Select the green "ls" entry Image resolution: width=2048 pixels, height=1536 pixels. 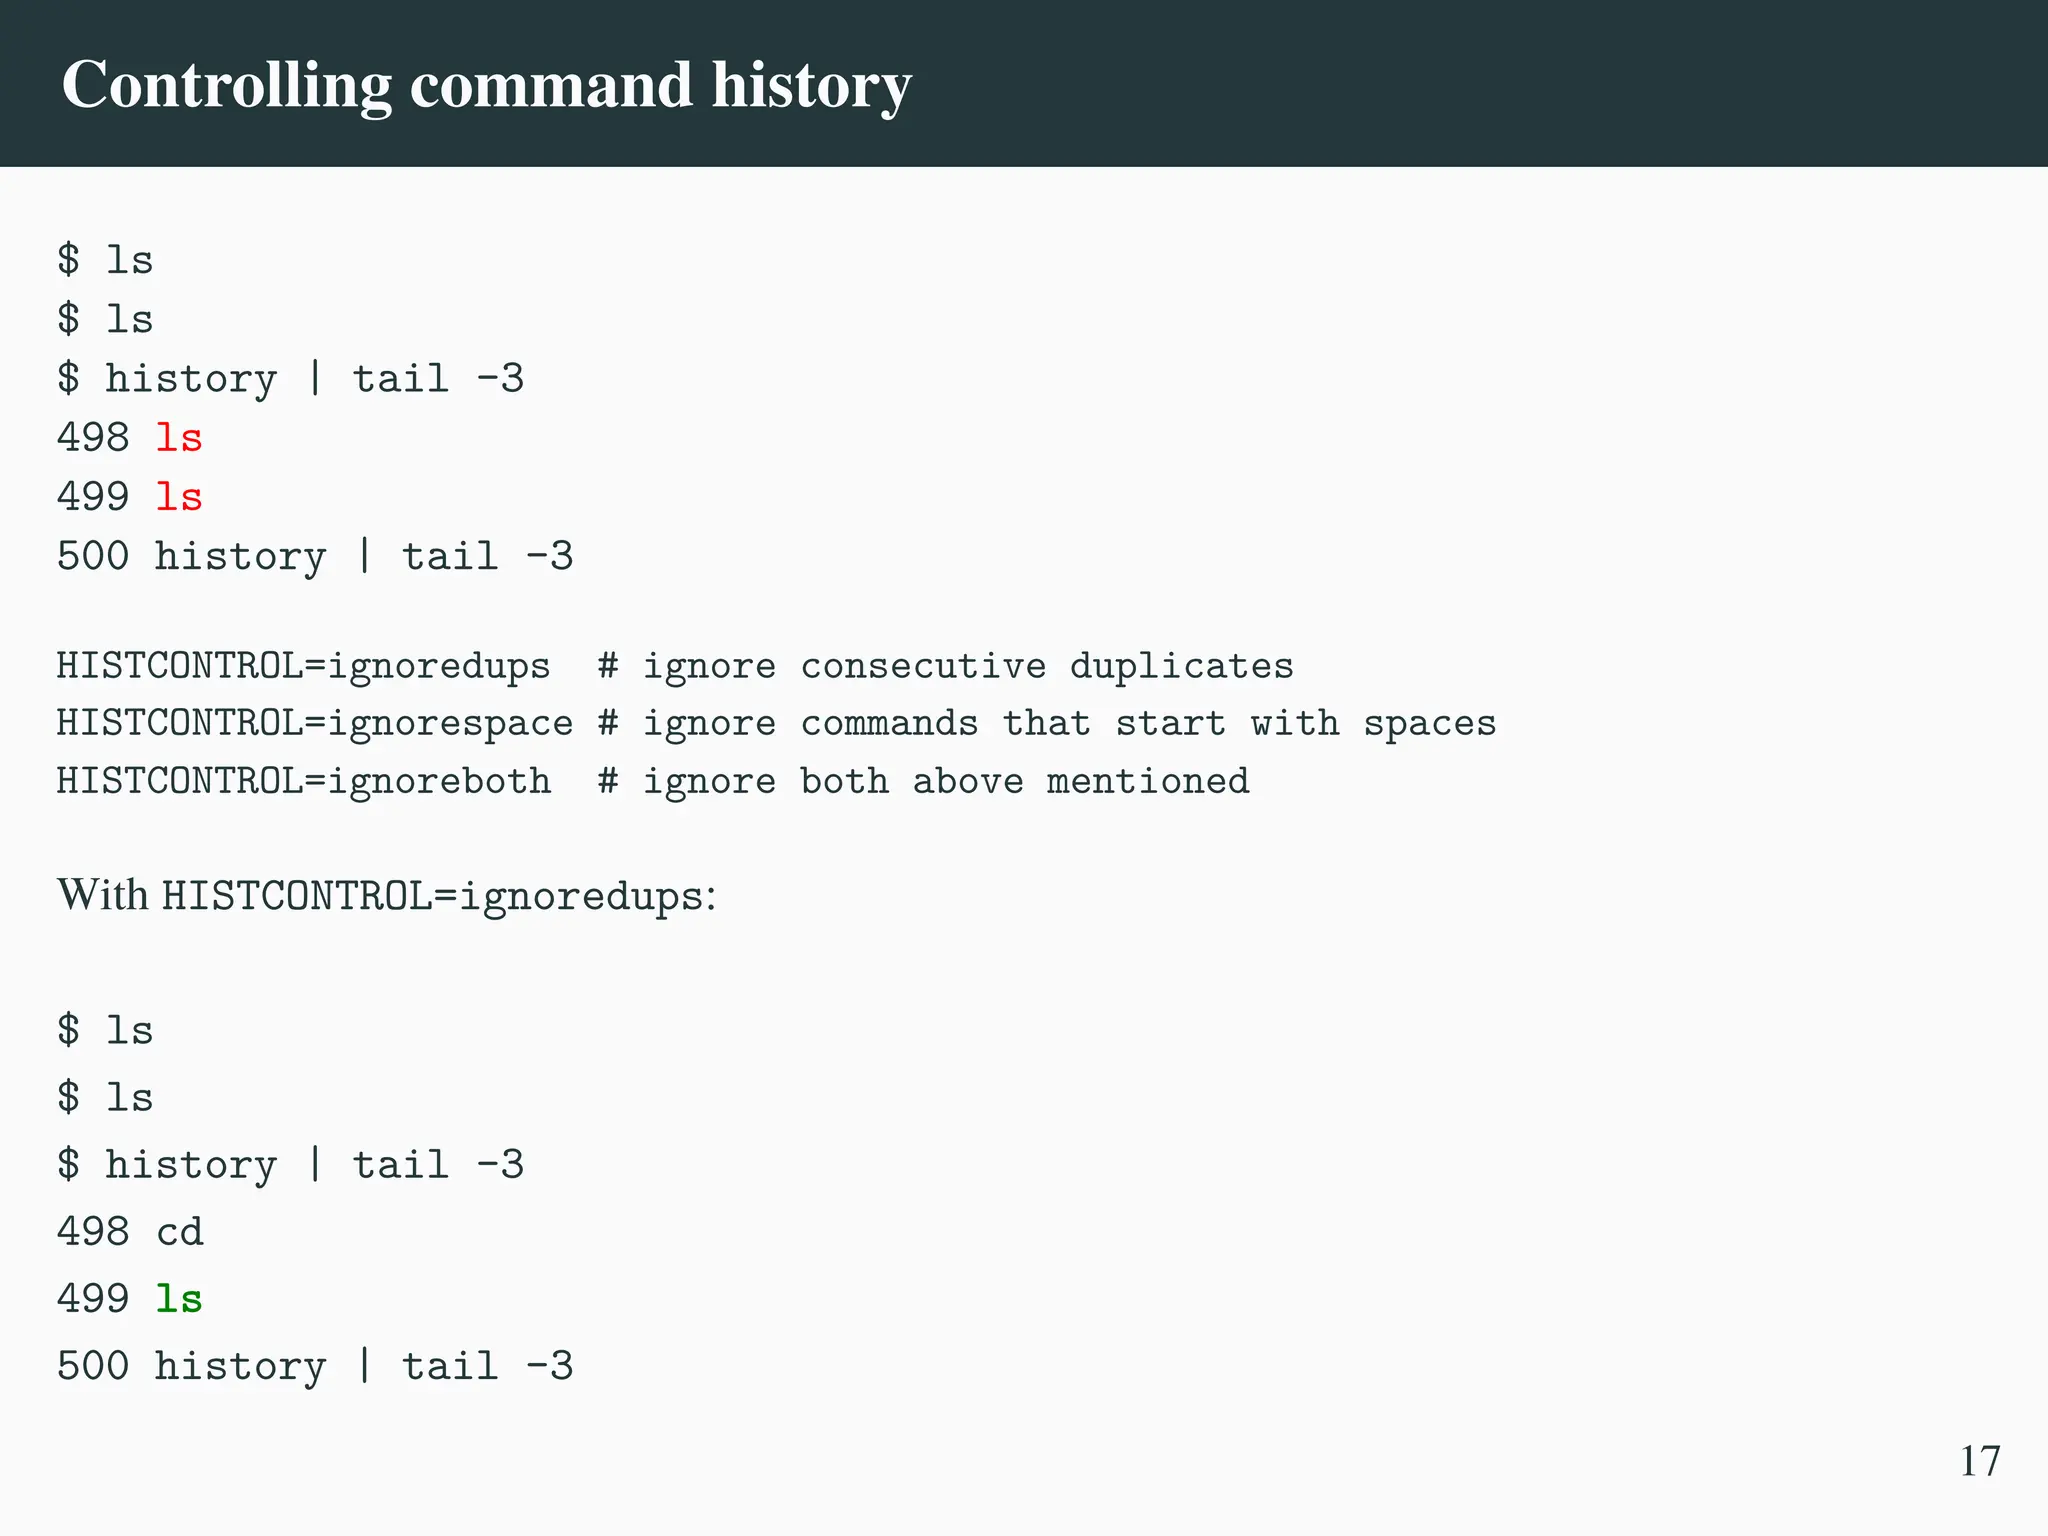(179, 1299)
